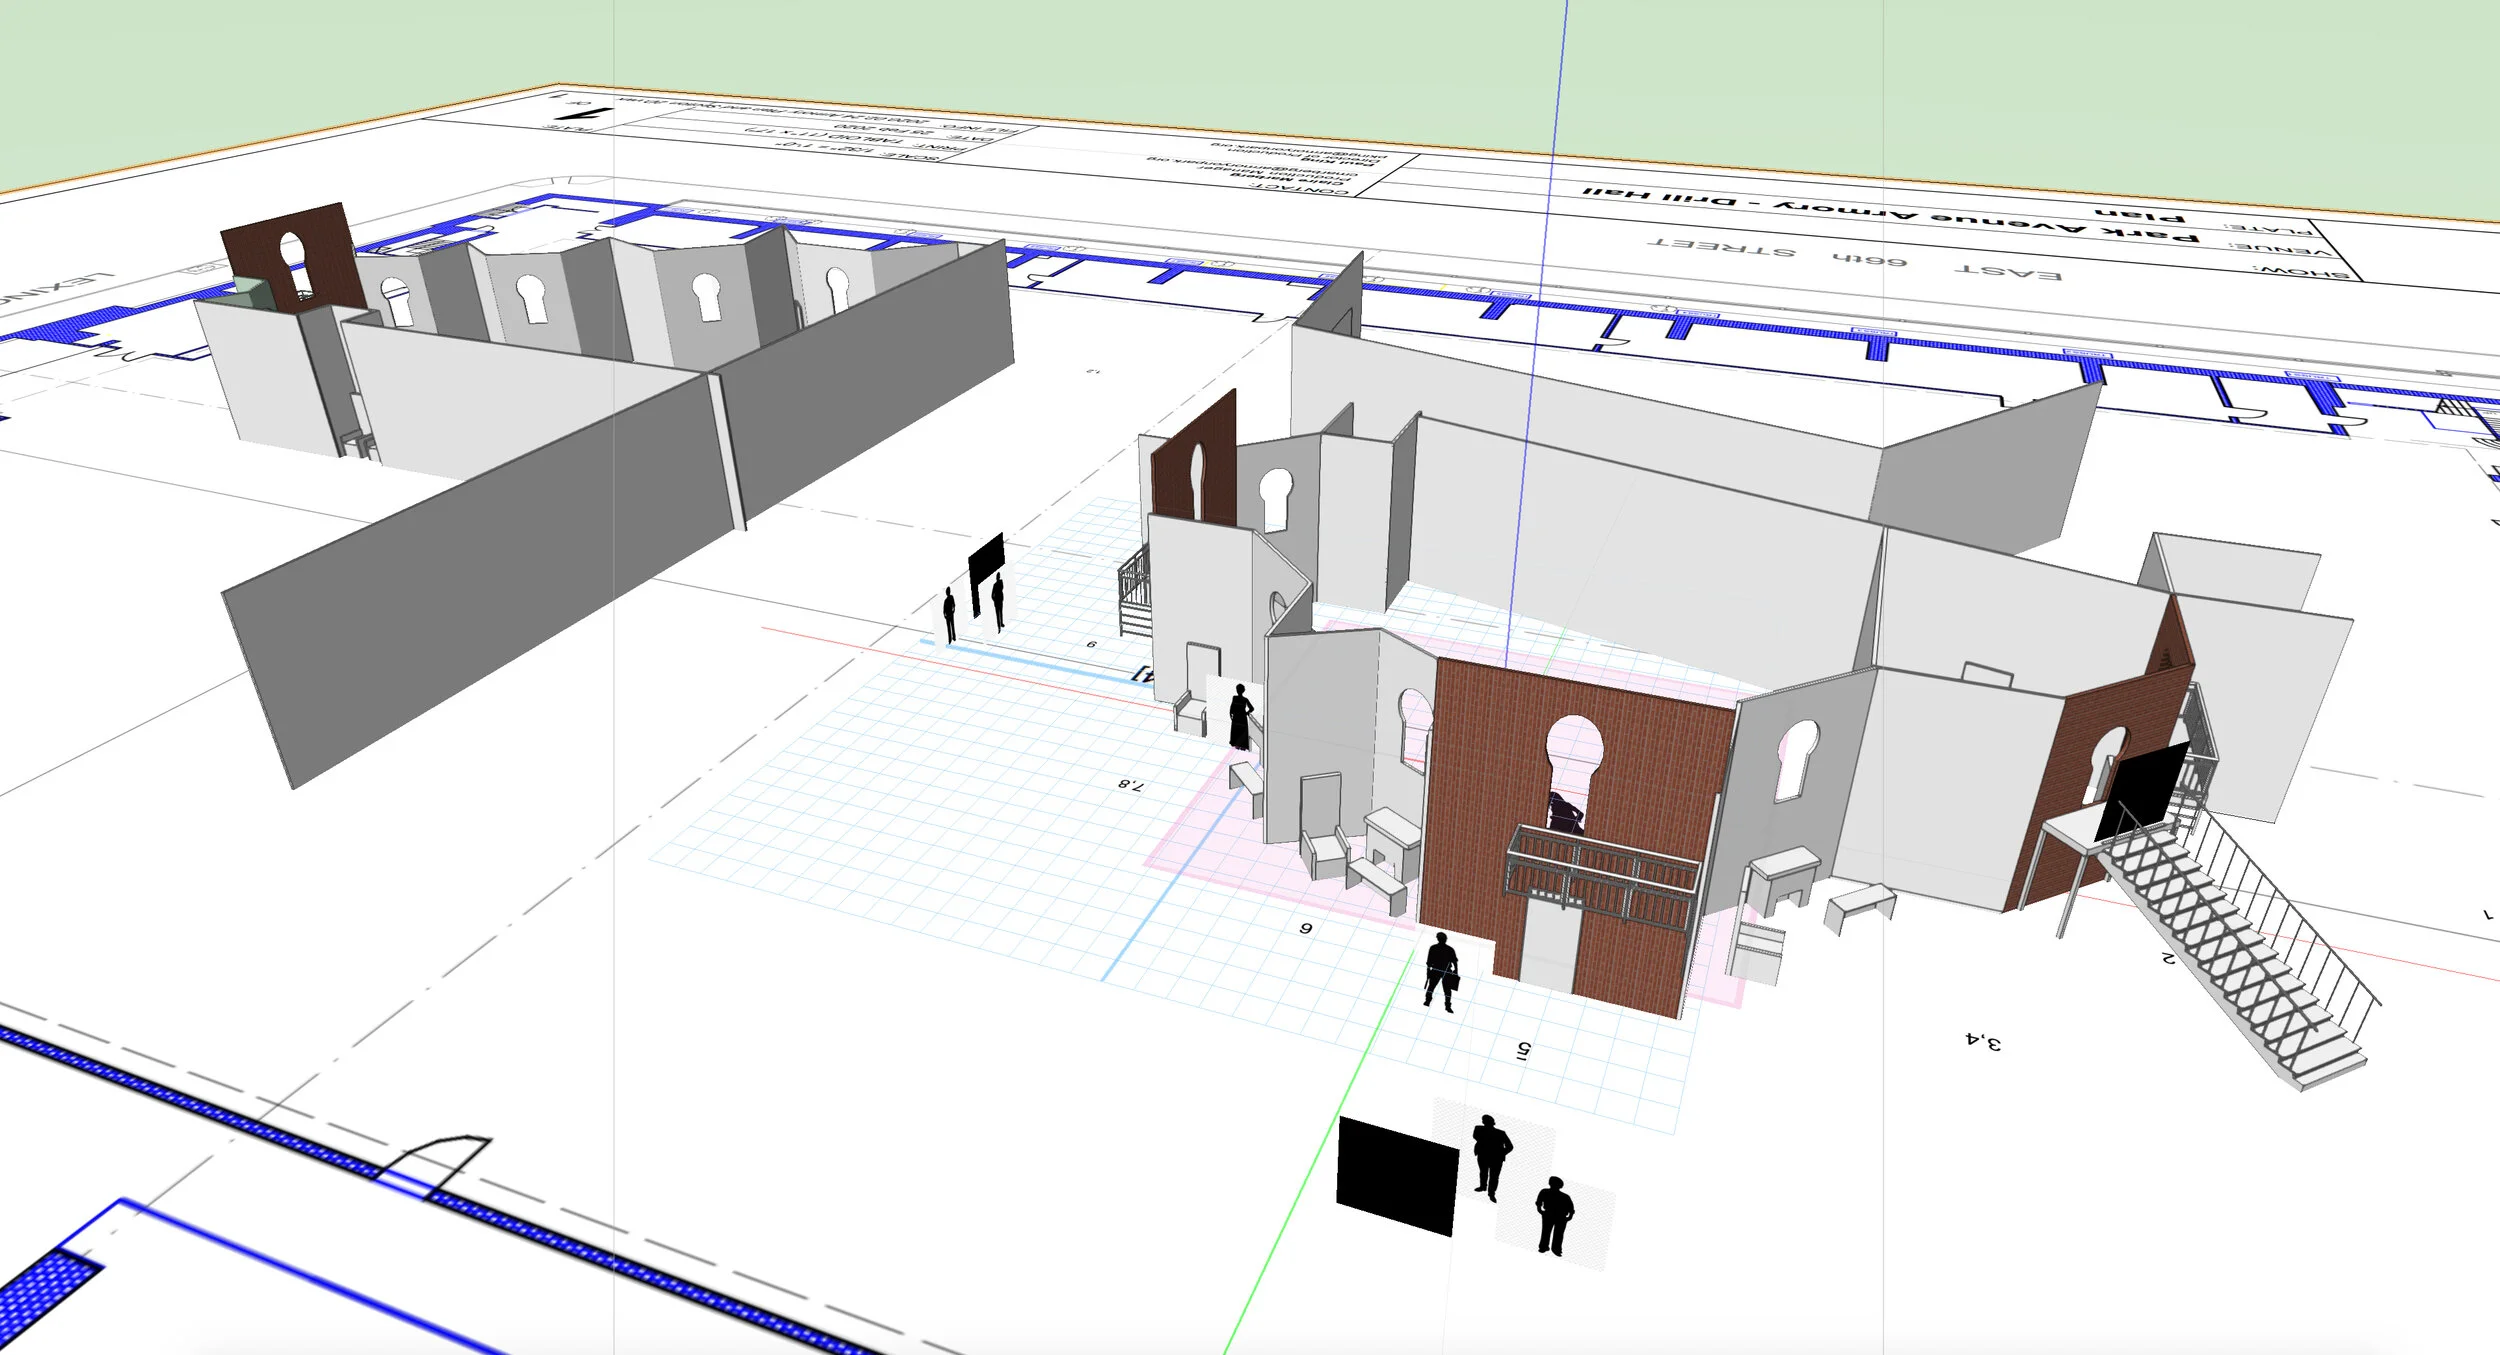Select the floor label '7,8'
2500x1355 pixels.
tap(1130, 784)
